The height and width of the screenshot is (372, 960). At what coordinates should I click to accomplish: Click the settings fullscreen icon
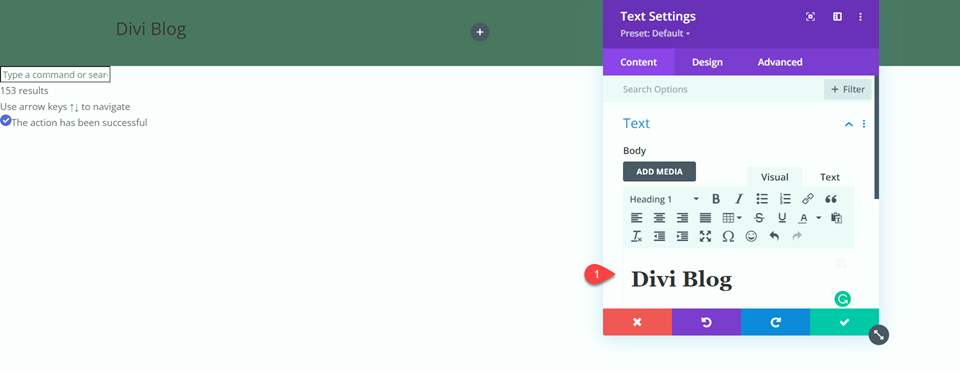811,17
